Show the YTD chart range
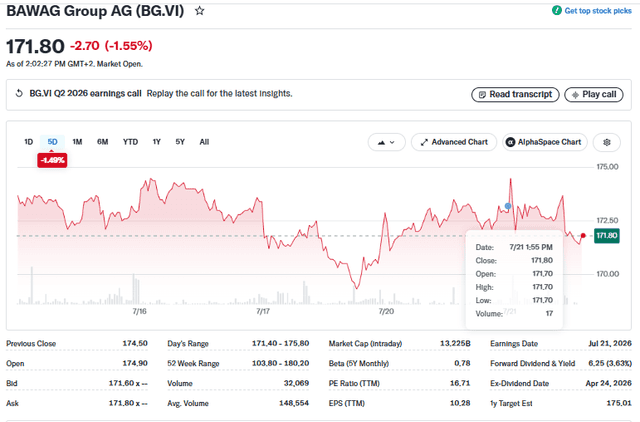The image size is (640, 422). tap(130, 142)
